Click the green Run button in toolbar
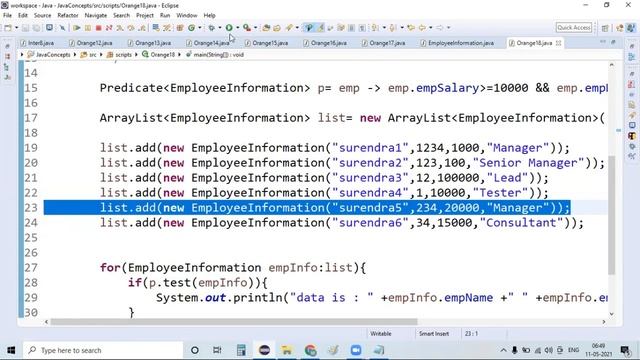Image resolution: width=640 pixels, height=360 pixels. 229,28
